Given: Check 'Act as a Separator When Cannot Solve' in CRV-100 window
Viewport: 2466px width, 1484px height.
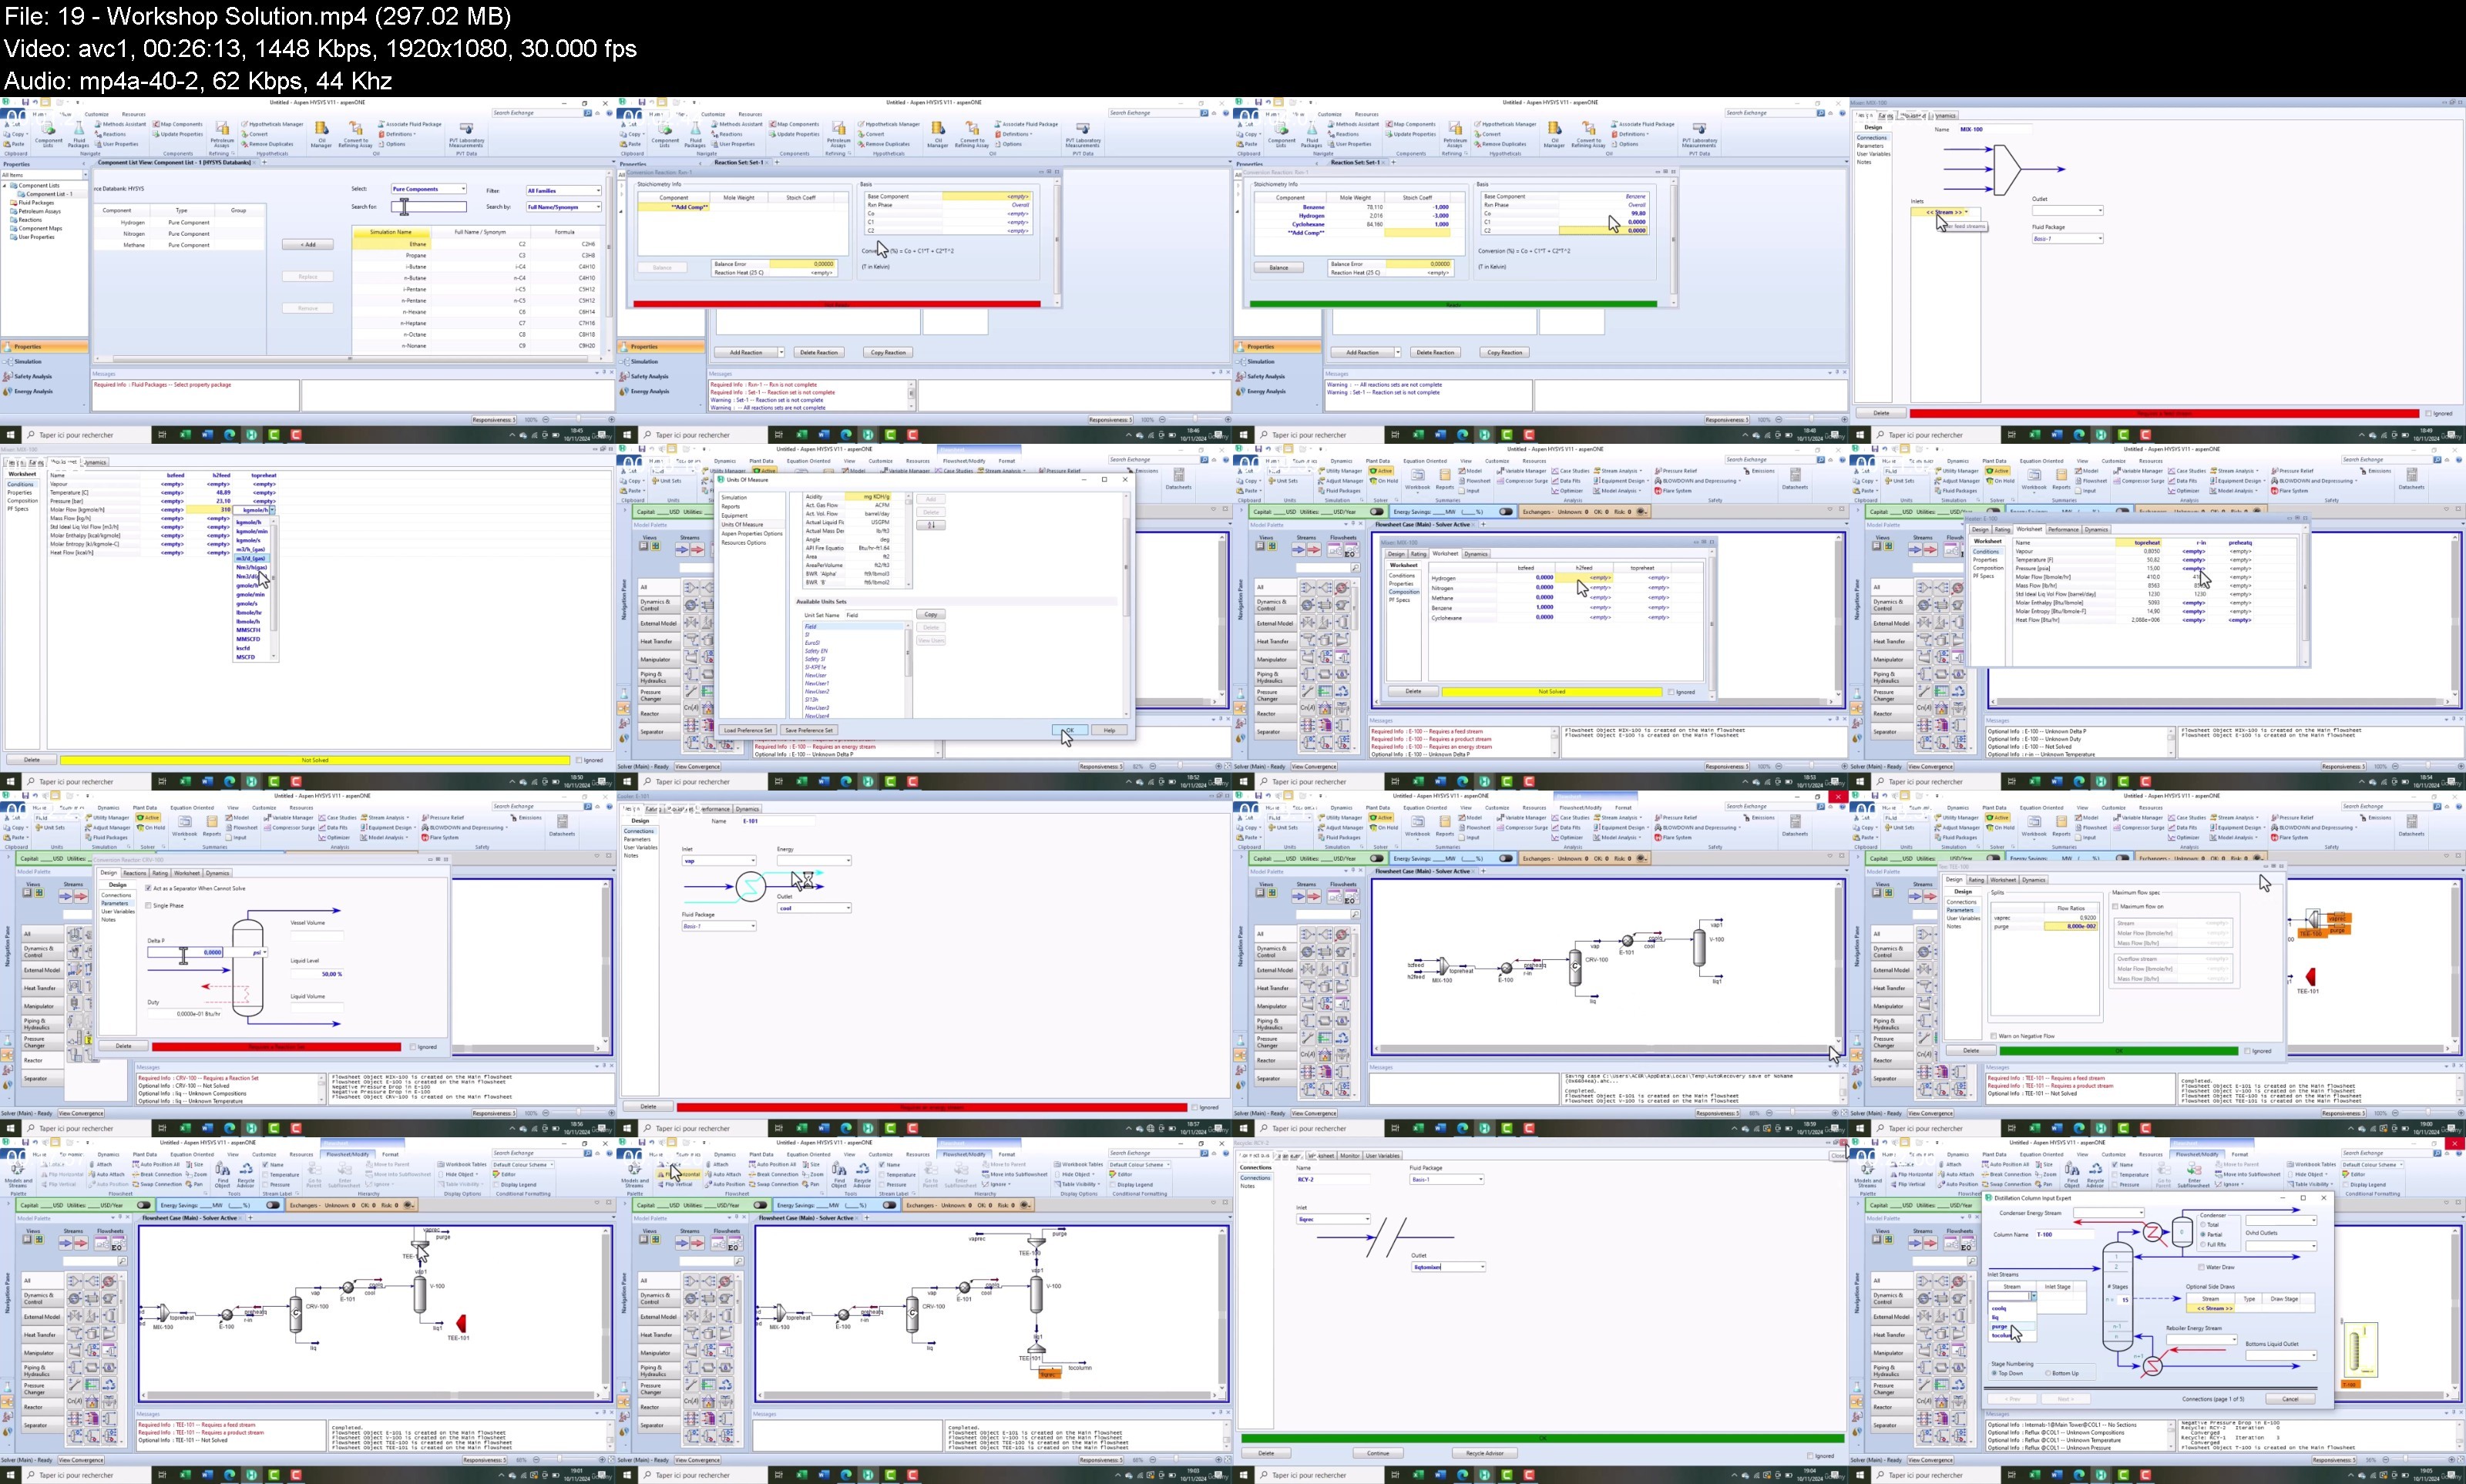Looking at the screenshot, I should coord(149,888).
